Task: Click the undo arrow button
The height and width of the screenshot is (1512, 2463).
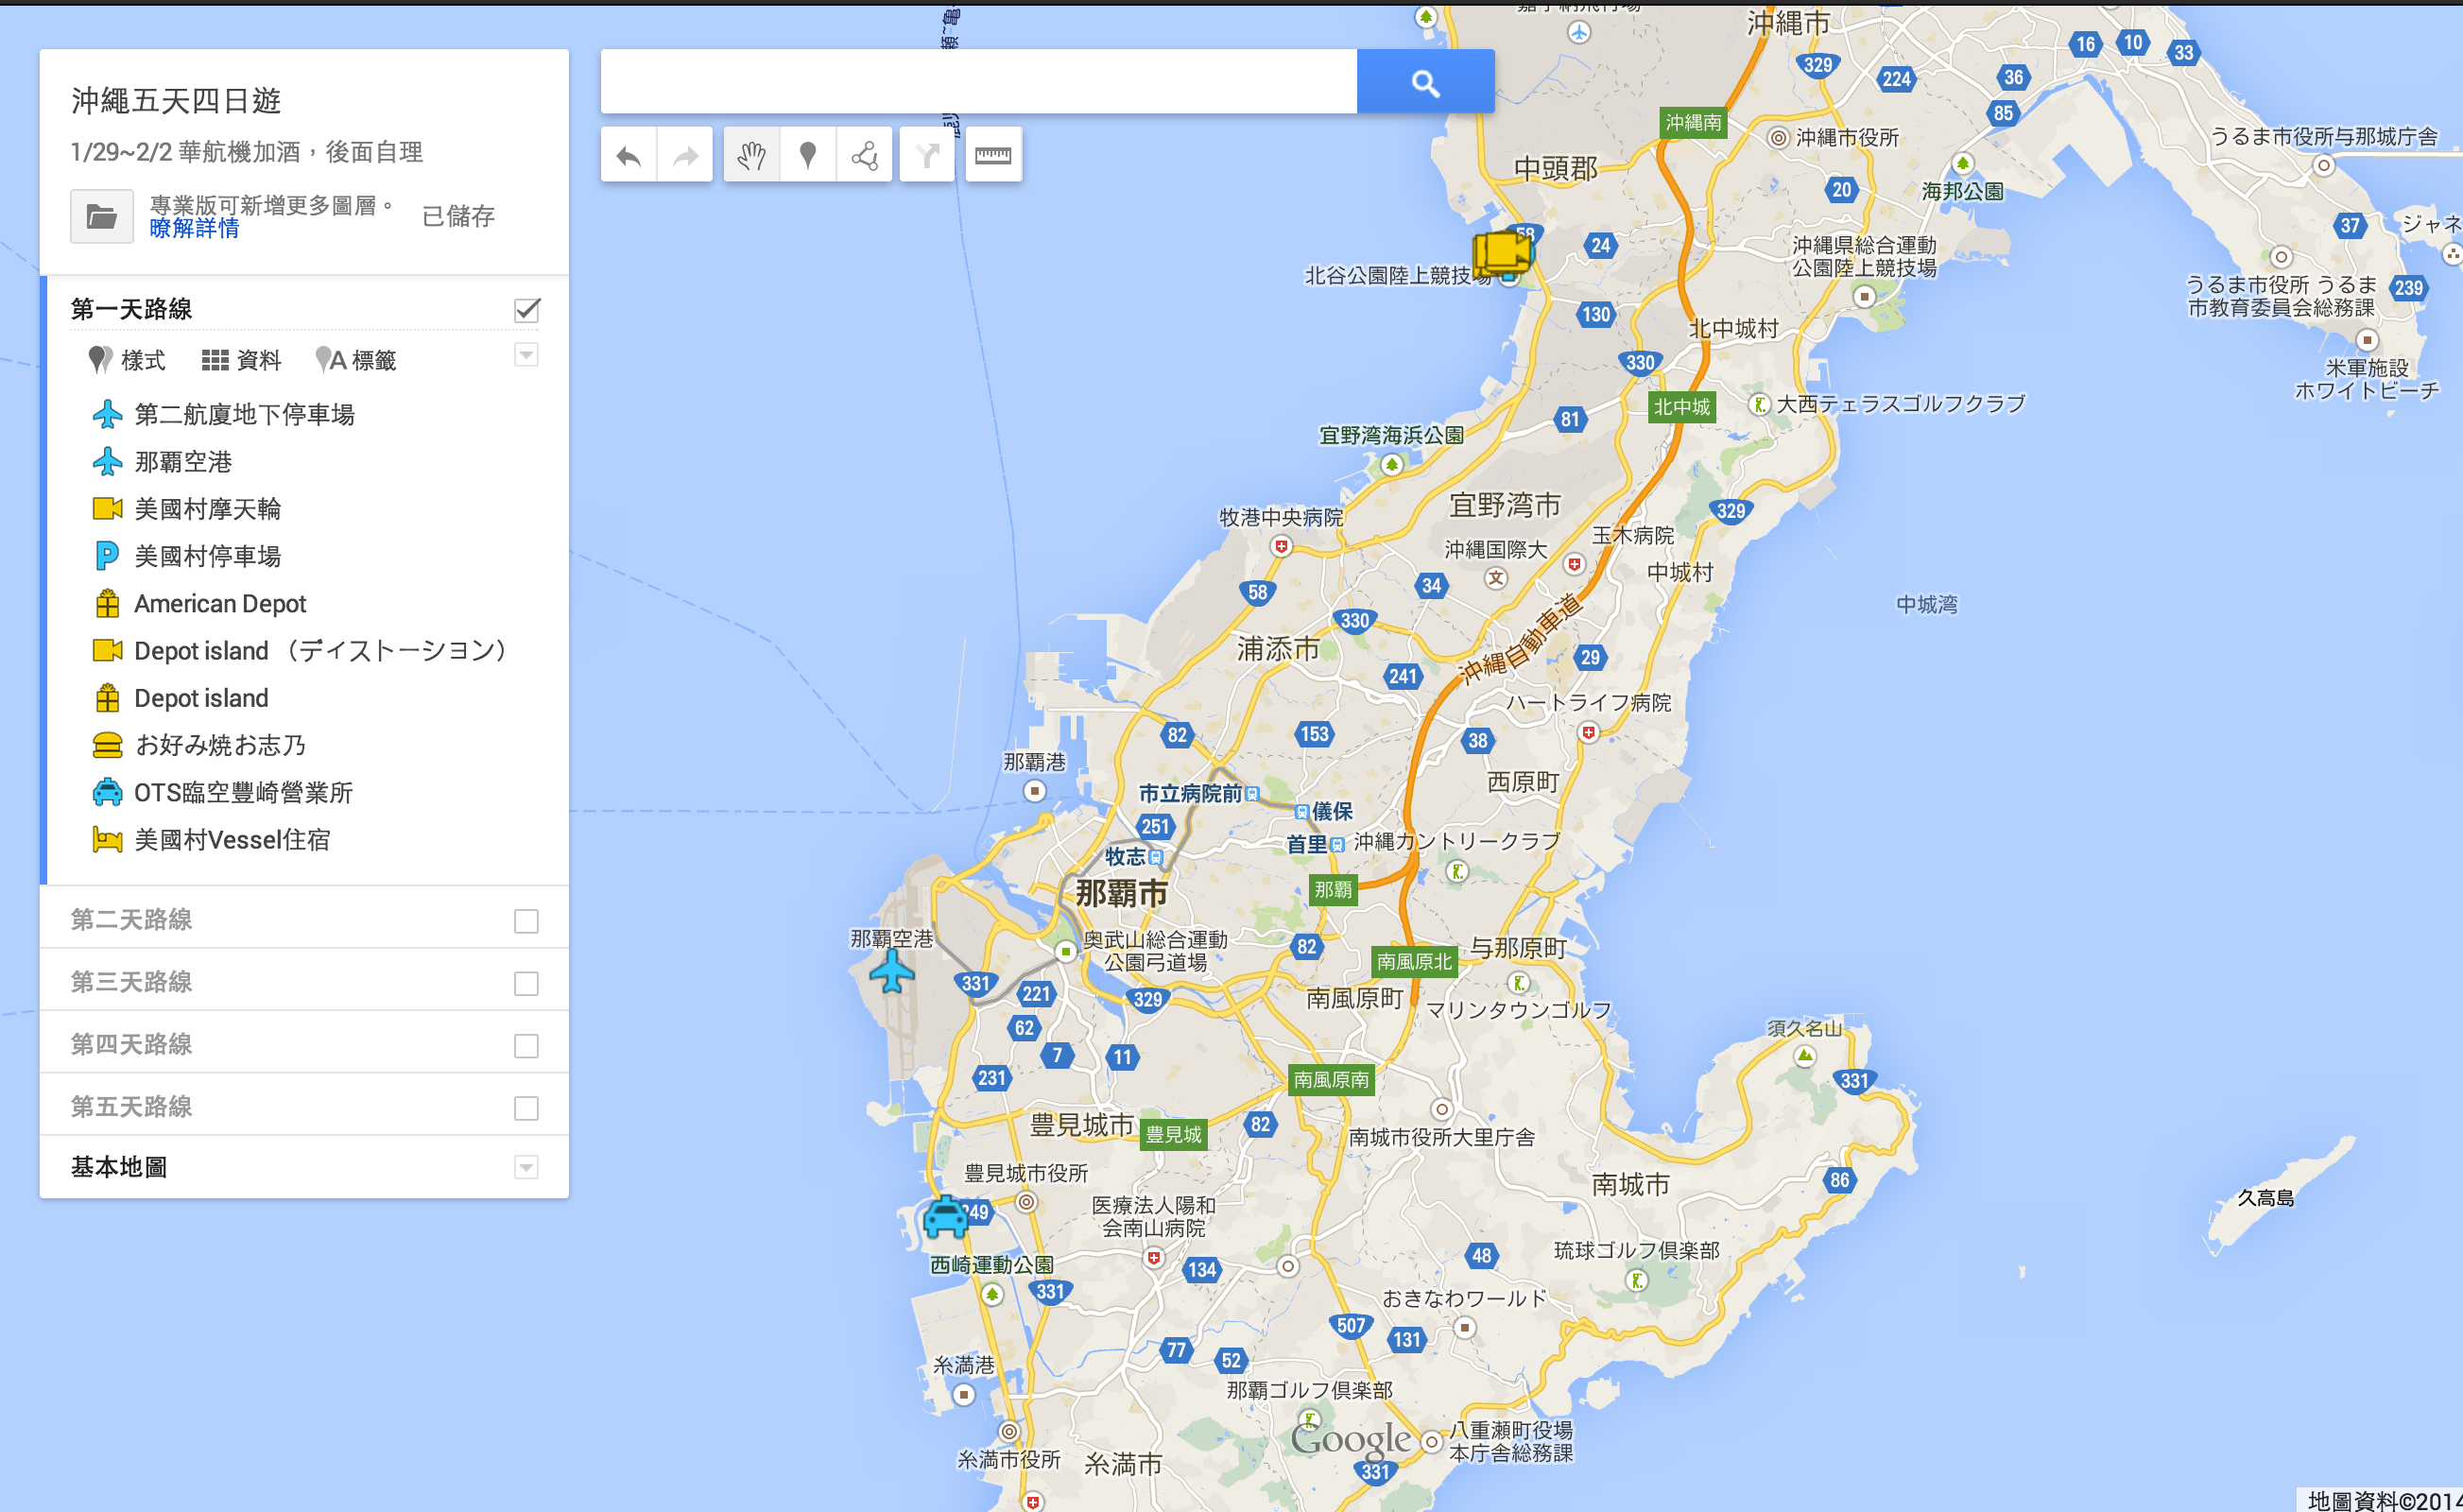Action: coord(628,156)
